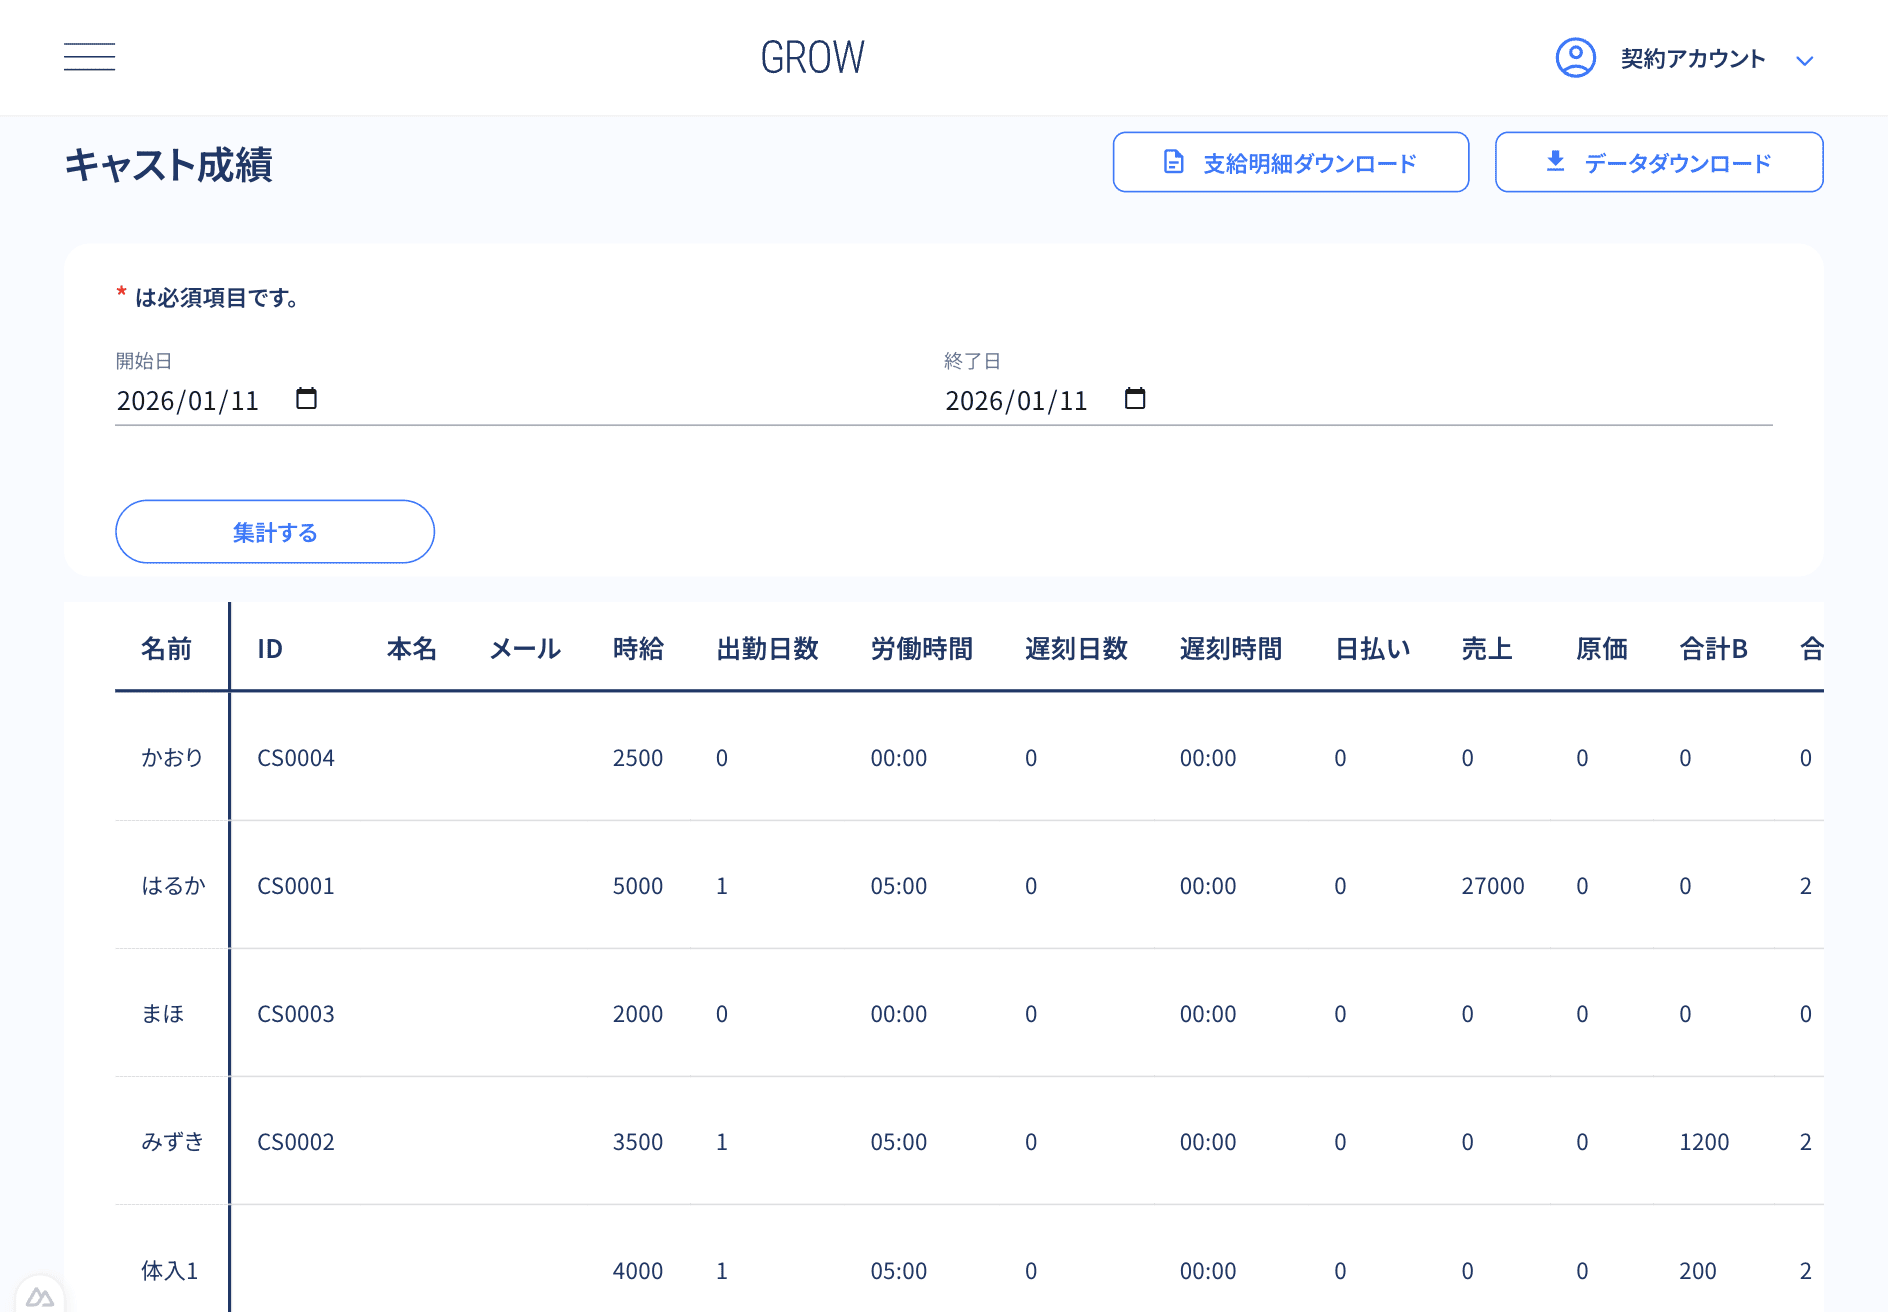Image resolution: width=1888 pixels, height=1312 pixels.
Task: Open the hamburger navigation menu
Action: pyautogui.click(x=89, y=57)
